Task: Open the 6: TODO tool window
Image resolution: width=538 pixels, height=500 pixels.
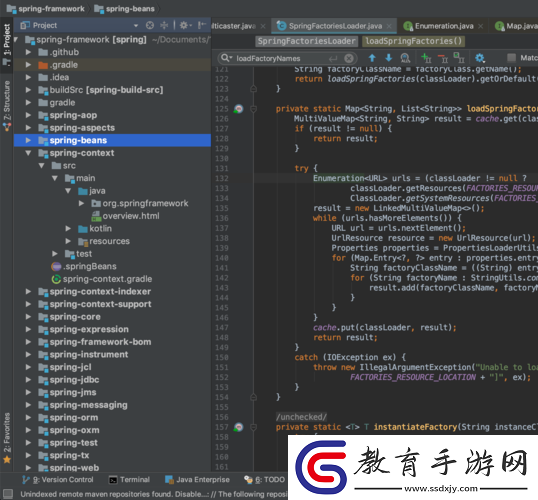Action: tap(264, 479)
